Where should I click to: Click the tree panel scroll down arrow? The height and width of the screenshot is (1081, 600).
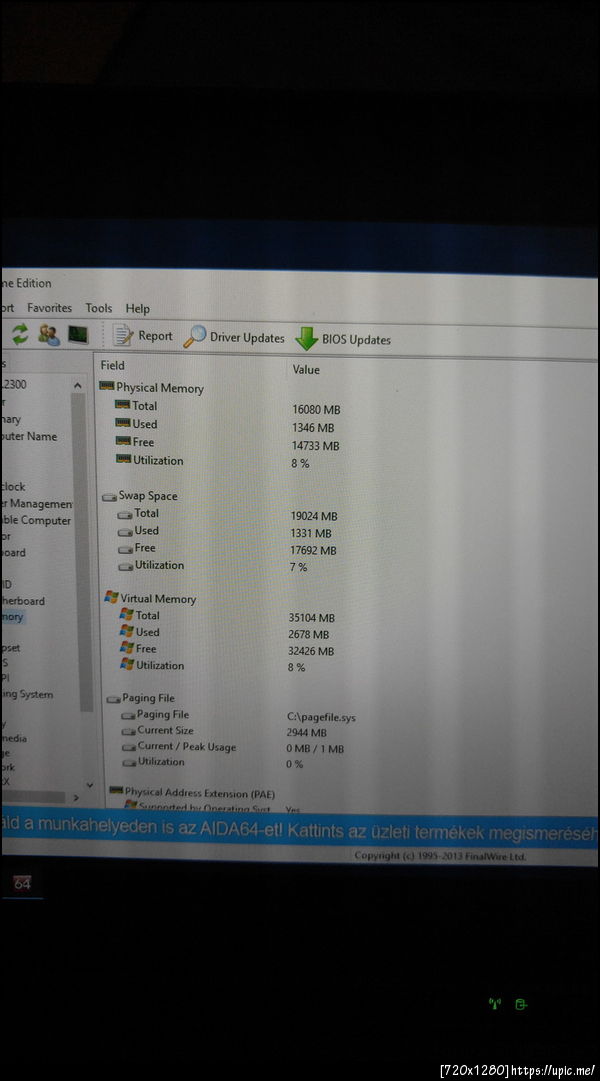89,785
